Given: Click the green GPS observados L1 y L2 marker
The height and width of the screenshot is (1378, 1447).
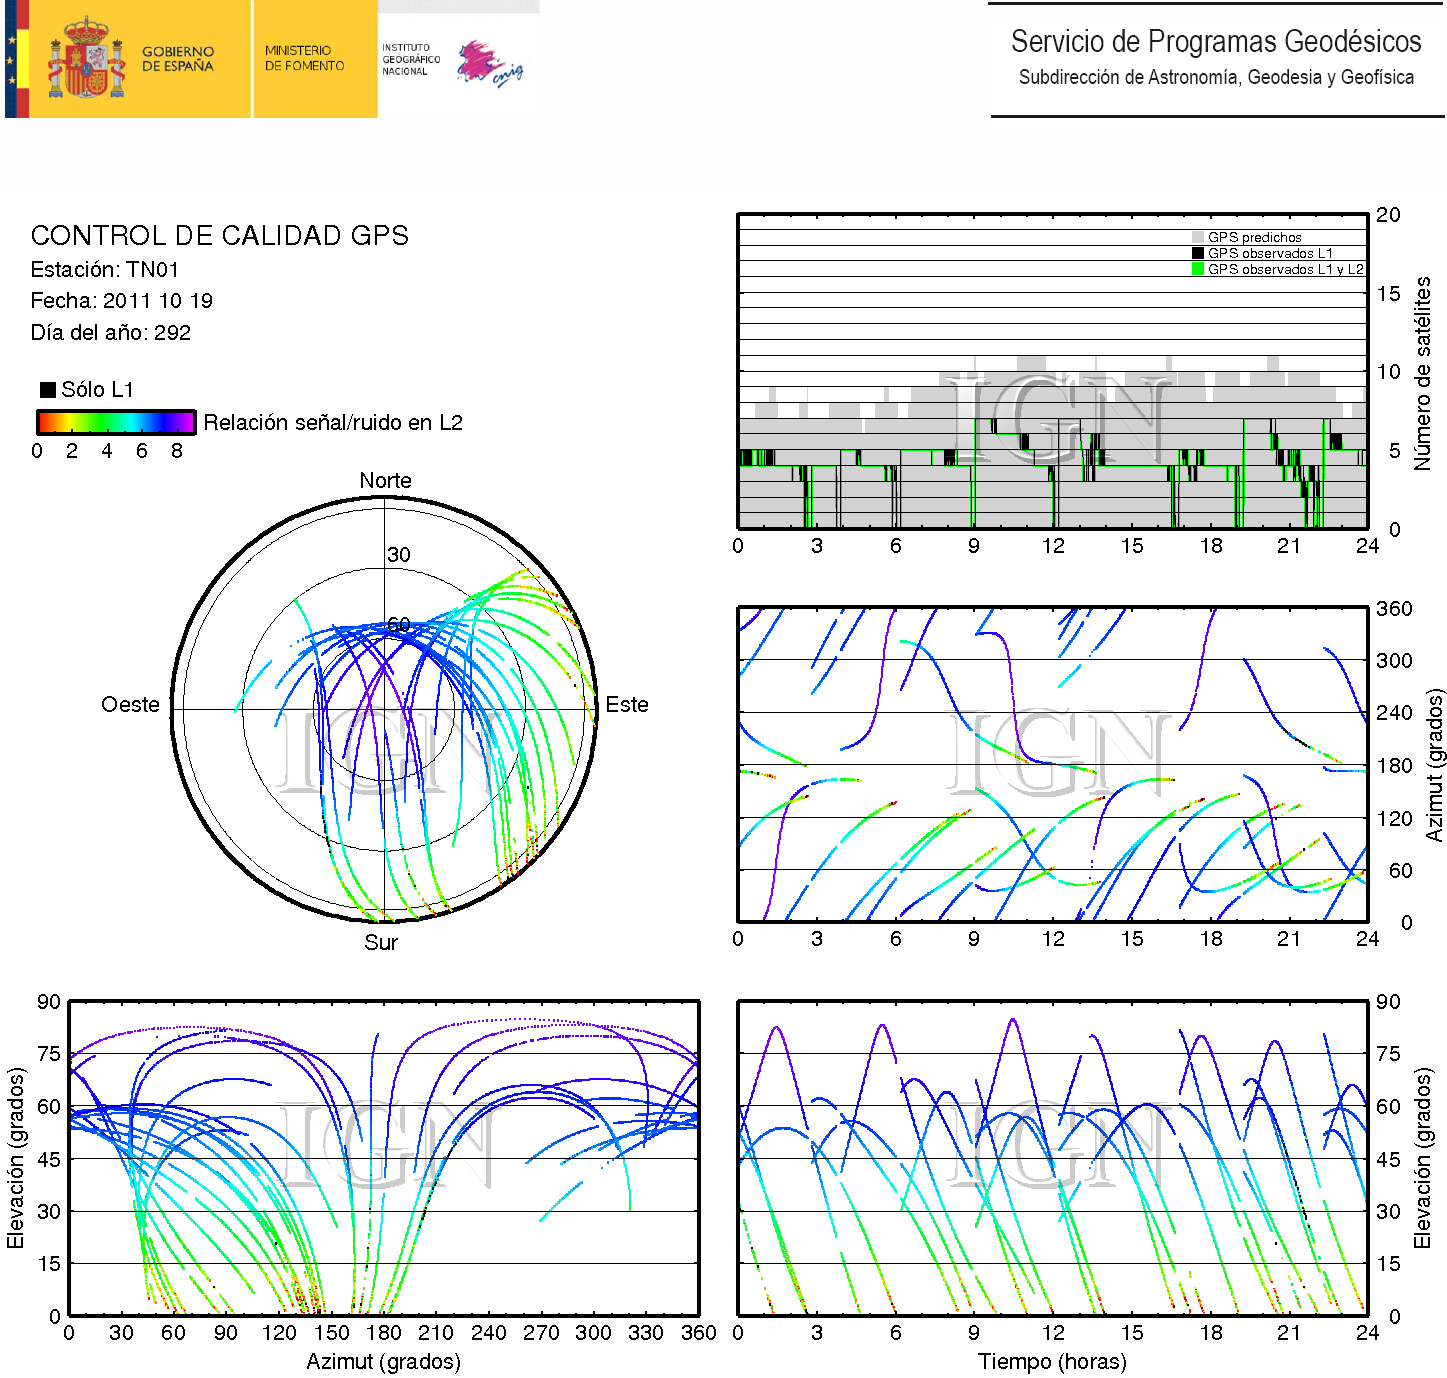Looking at the screenshot, I should pyautogui.click(x=1197, y=269).
